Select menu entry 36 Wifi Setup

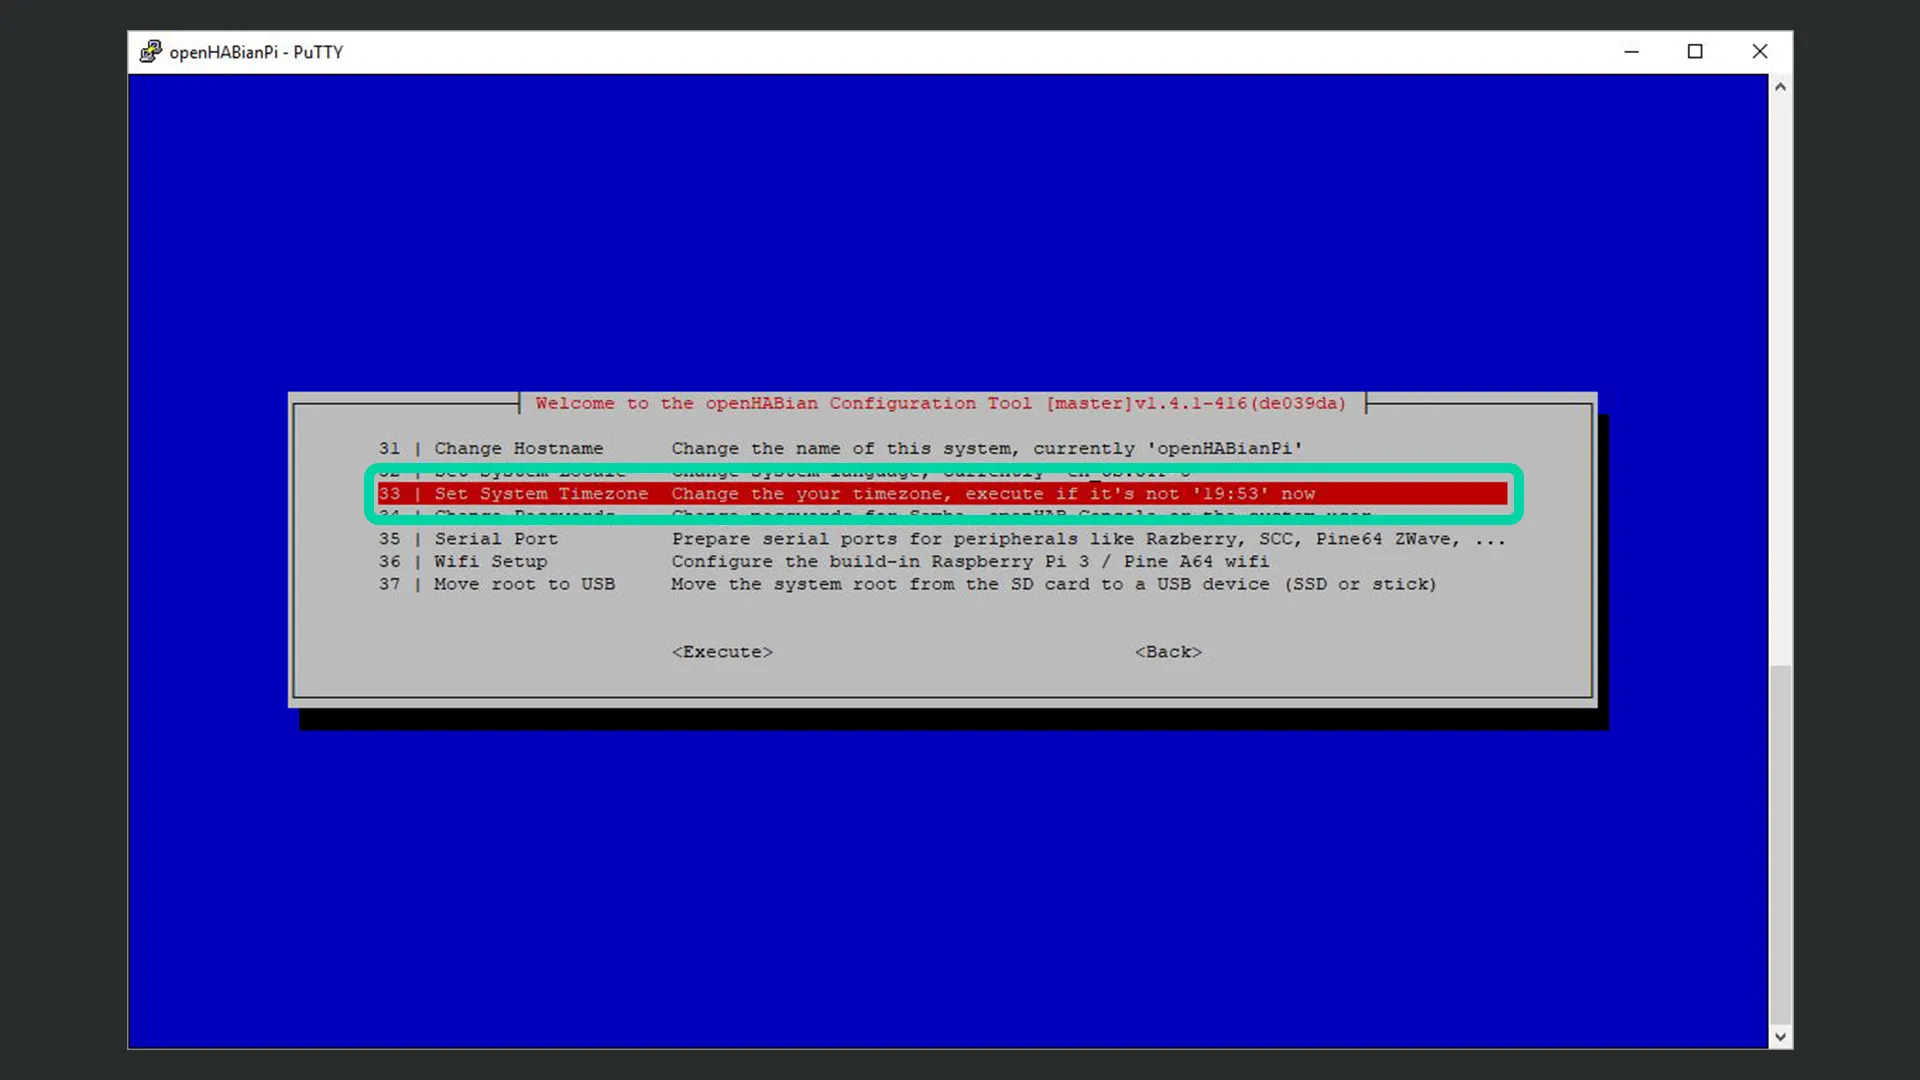(x=941, y=562)
